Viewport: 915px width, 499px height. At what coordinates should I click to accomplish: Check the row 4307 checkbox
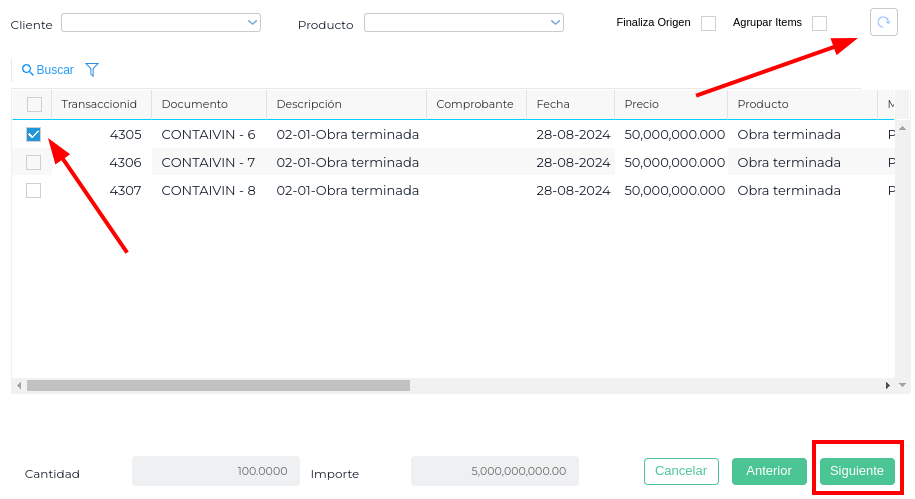tap(34, 190)
